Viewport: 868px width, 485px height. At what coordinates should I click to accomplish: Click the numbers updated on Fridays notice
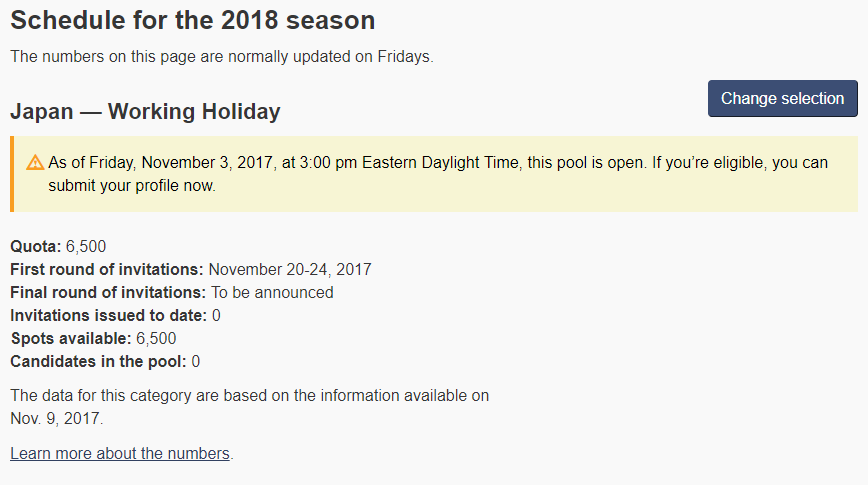[x=222, y=56]
